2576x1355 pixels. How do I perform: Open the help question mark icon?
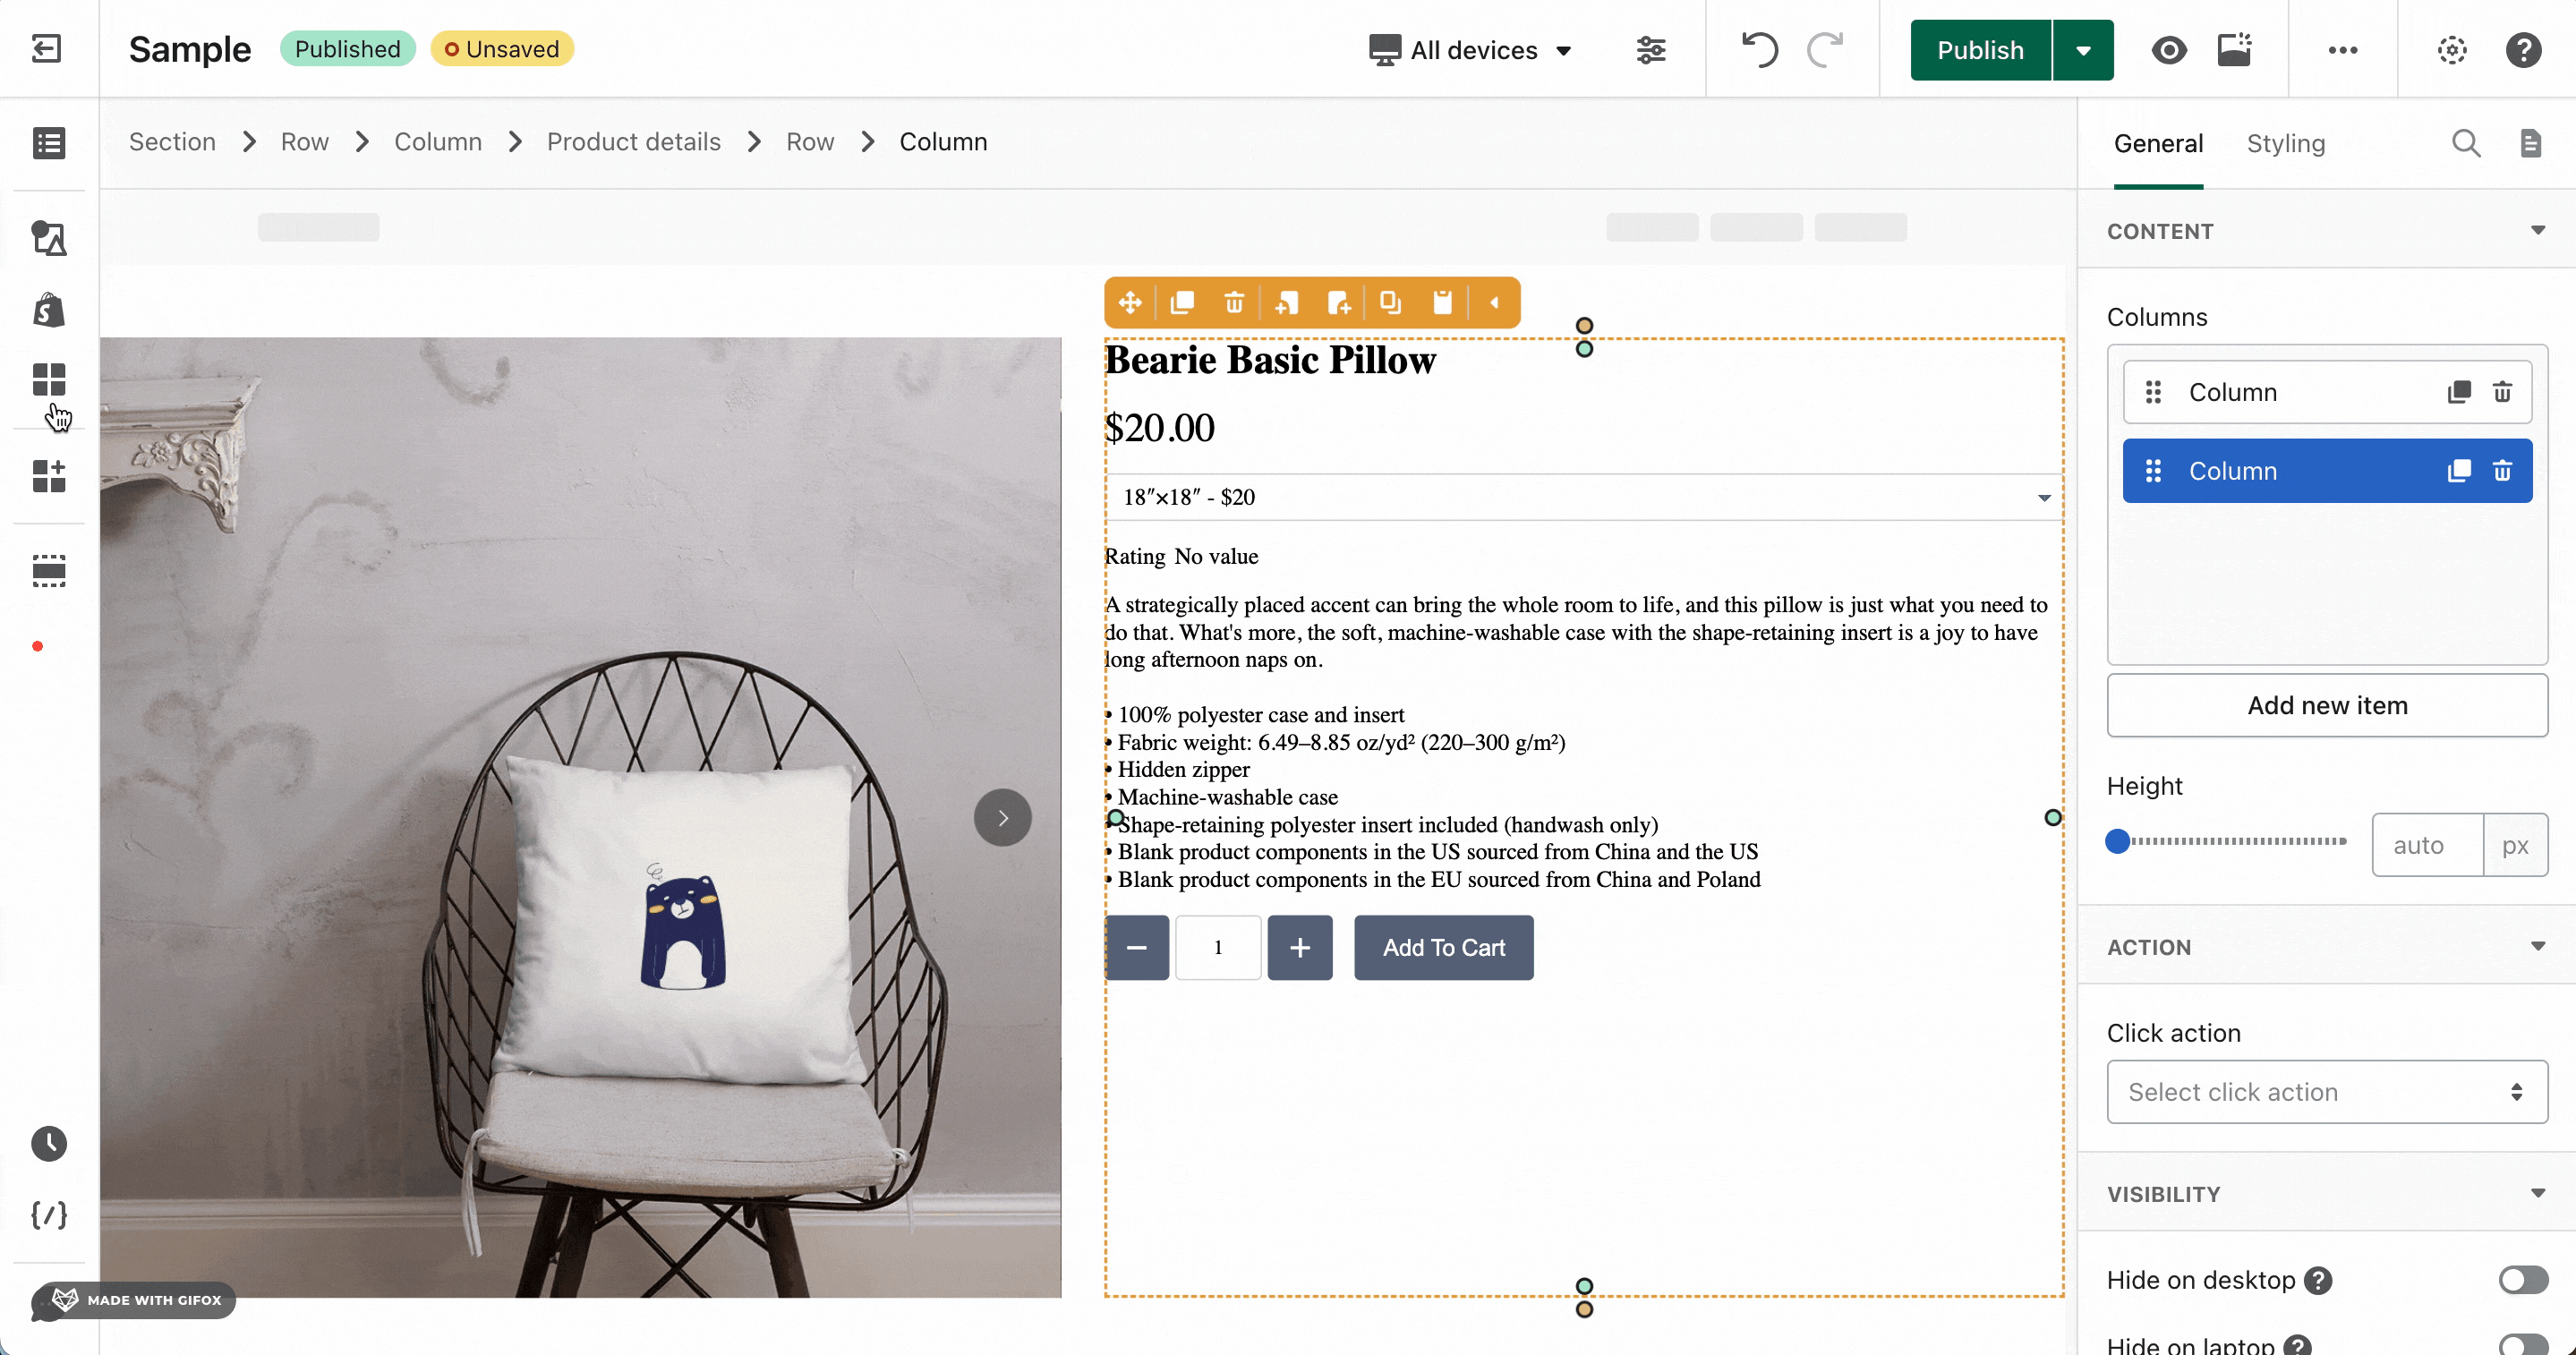point(2523,50)
